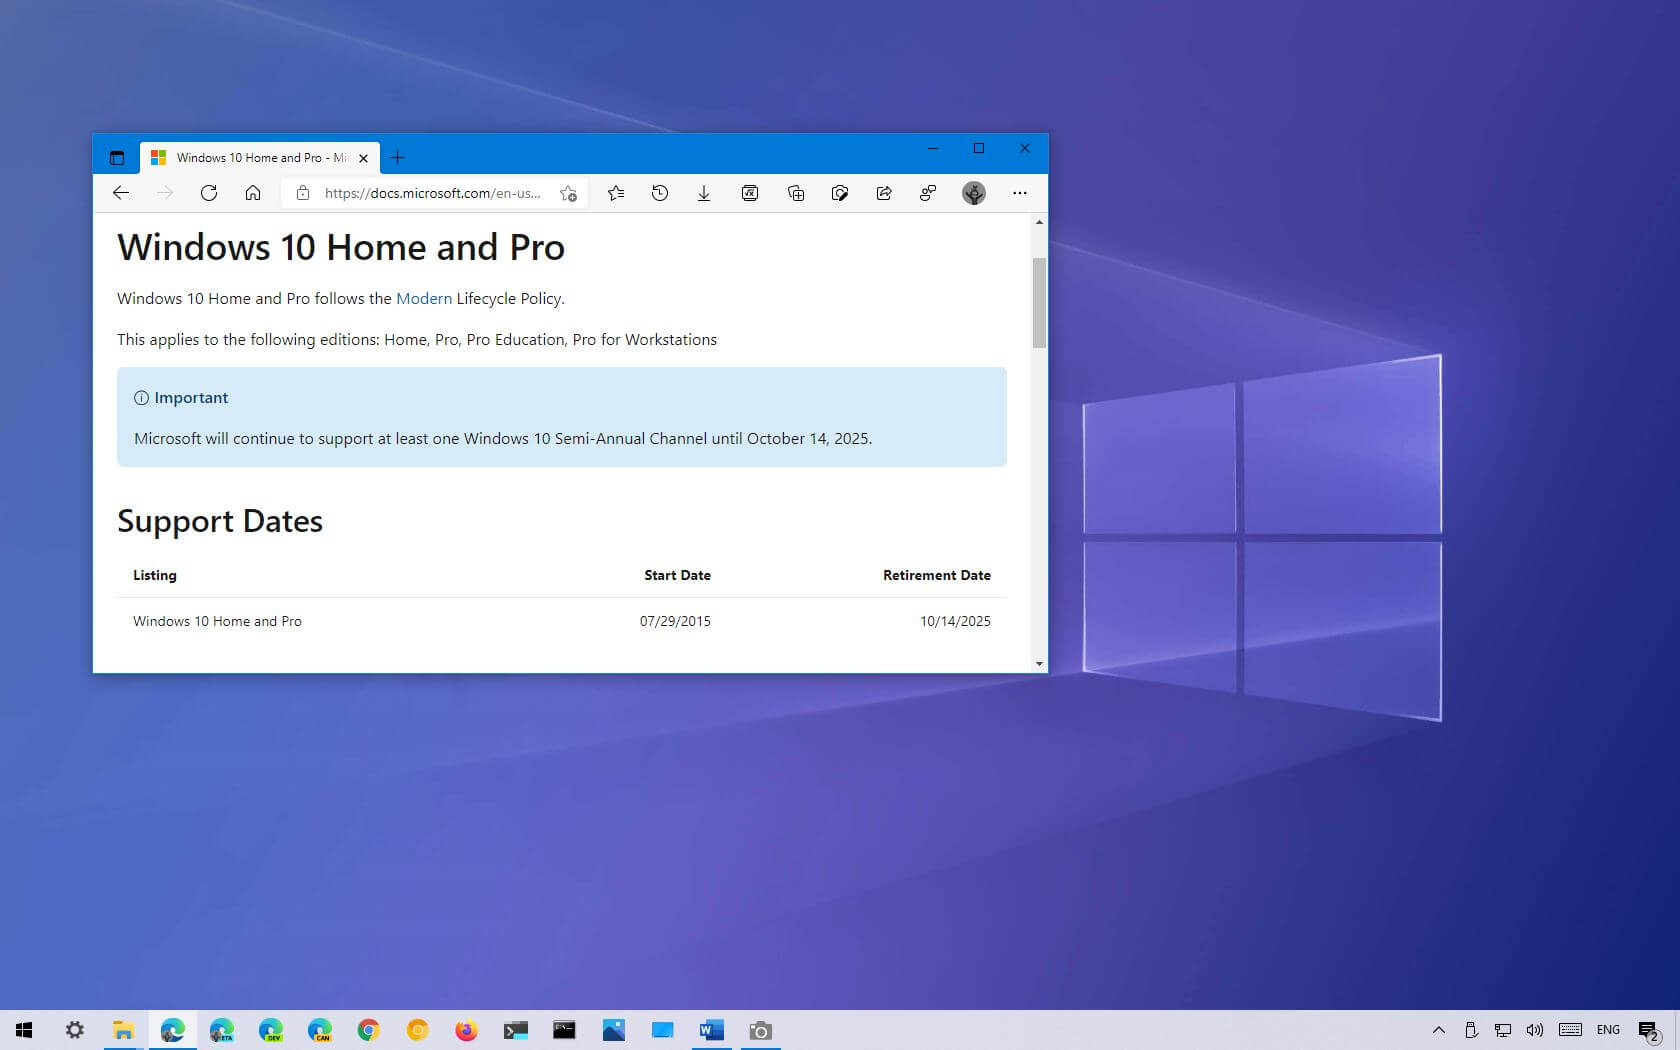Add page to Collections
This screenshot has height=1050, width=1680.
pyautogui.click(x=795, y=193)
